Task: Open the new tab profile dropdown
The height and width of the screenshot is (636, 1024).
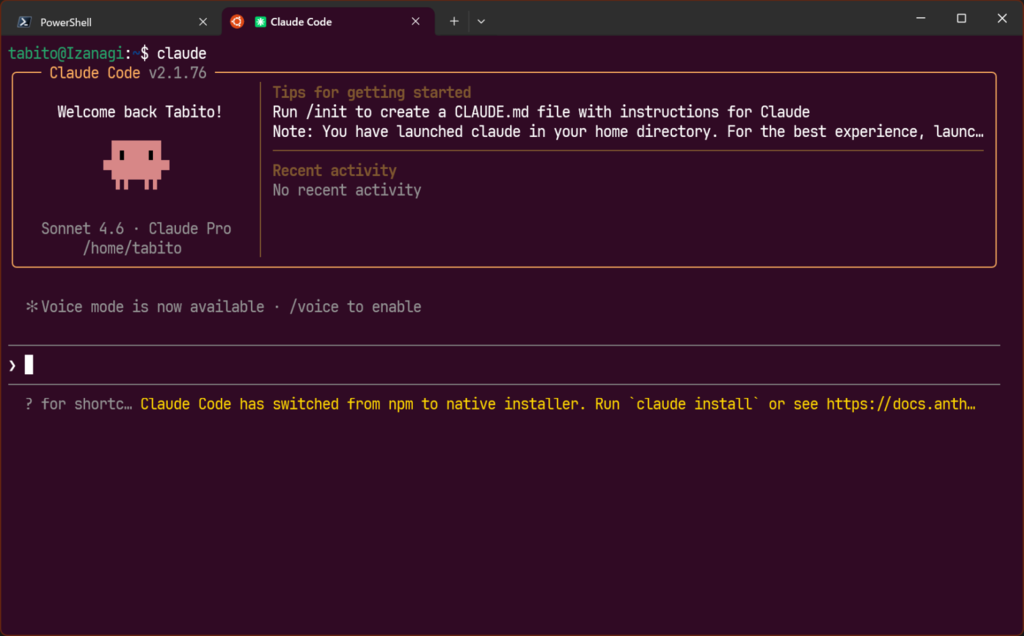Action: point(481,22)
